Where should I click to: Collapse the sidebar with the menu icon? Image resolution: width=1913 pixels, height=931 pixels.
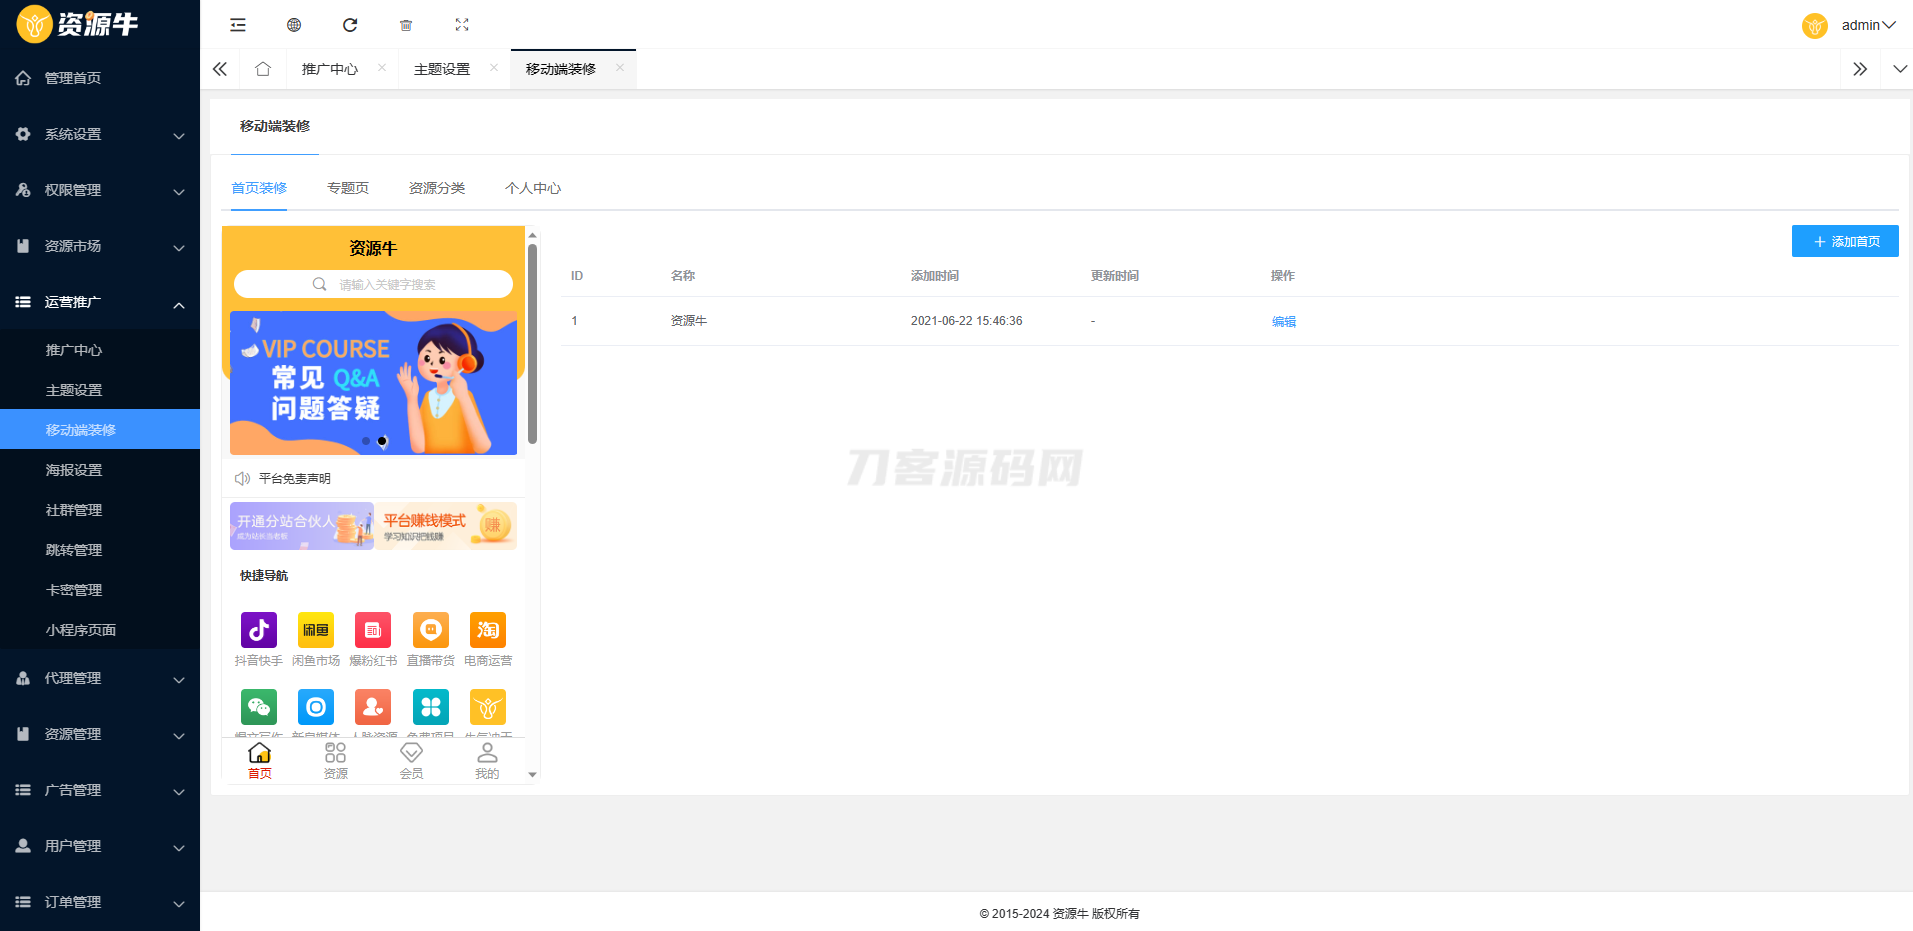[x=237, y=24]
